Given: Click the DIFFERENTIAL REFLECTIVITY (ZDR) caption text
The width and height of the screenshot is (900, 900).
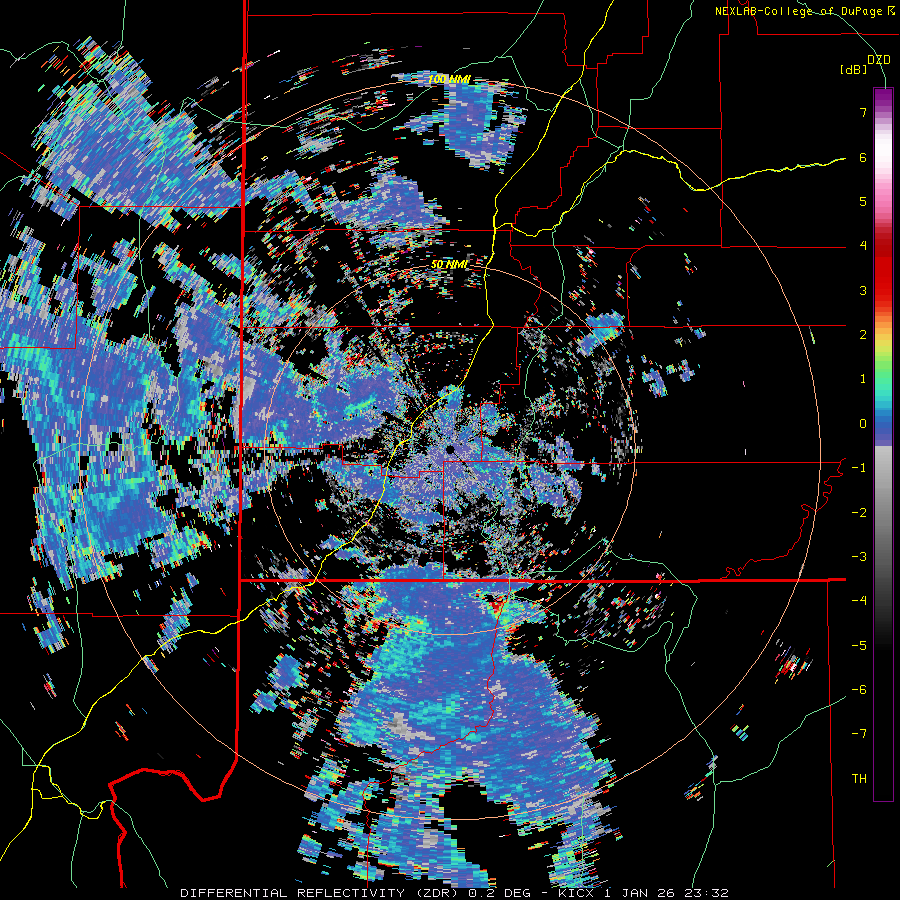Looking at the screenshot, I should pos(321,893).
